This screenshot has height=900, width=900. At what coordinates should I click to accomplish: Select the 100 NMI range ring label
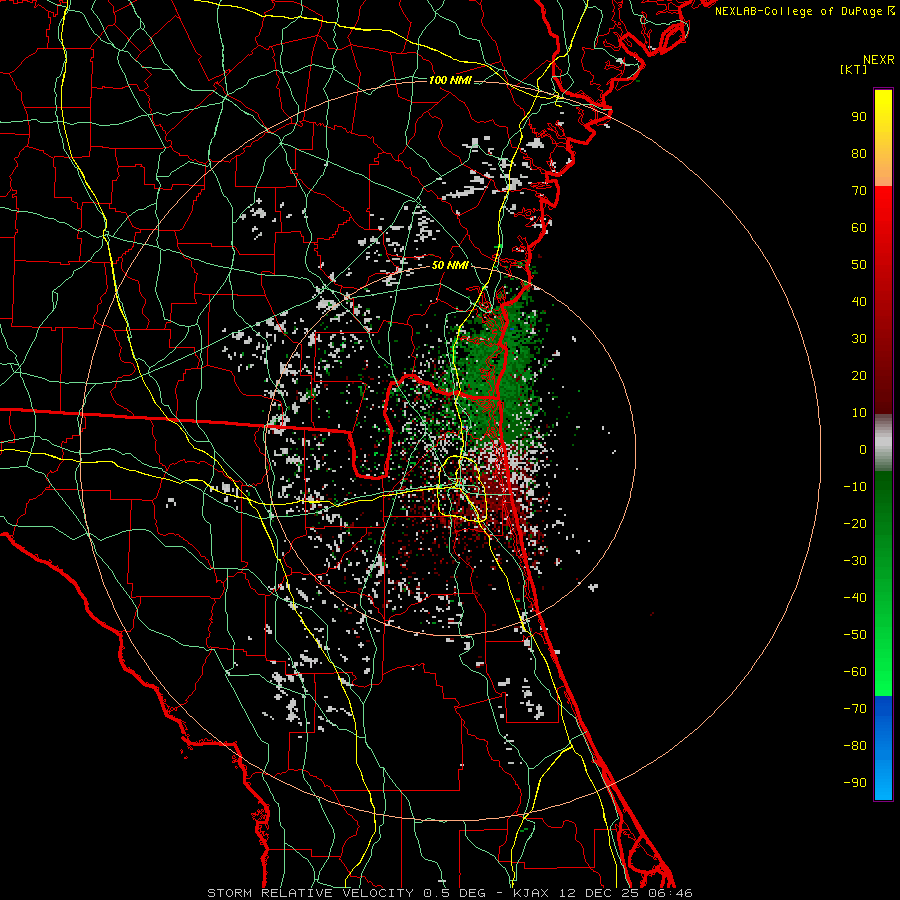point(451,80)
